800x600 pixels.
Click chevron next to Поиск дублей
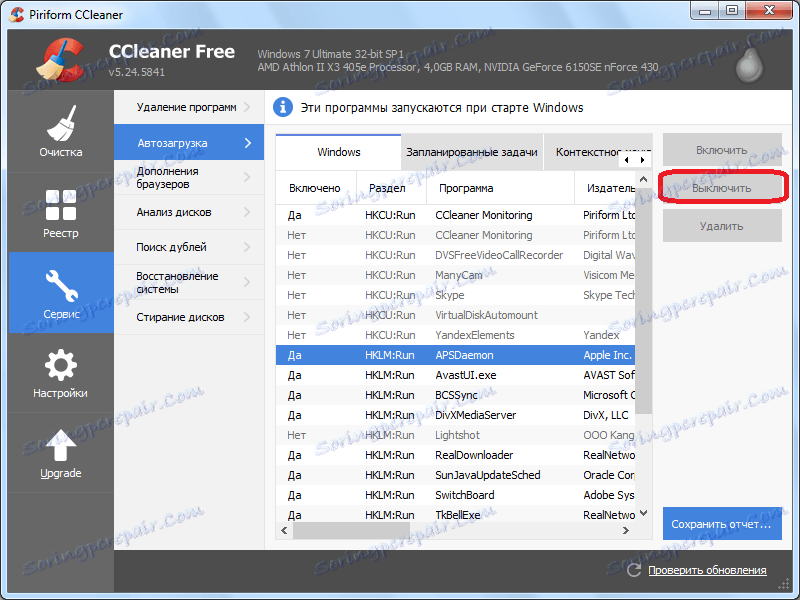click(x=247, y=247)
